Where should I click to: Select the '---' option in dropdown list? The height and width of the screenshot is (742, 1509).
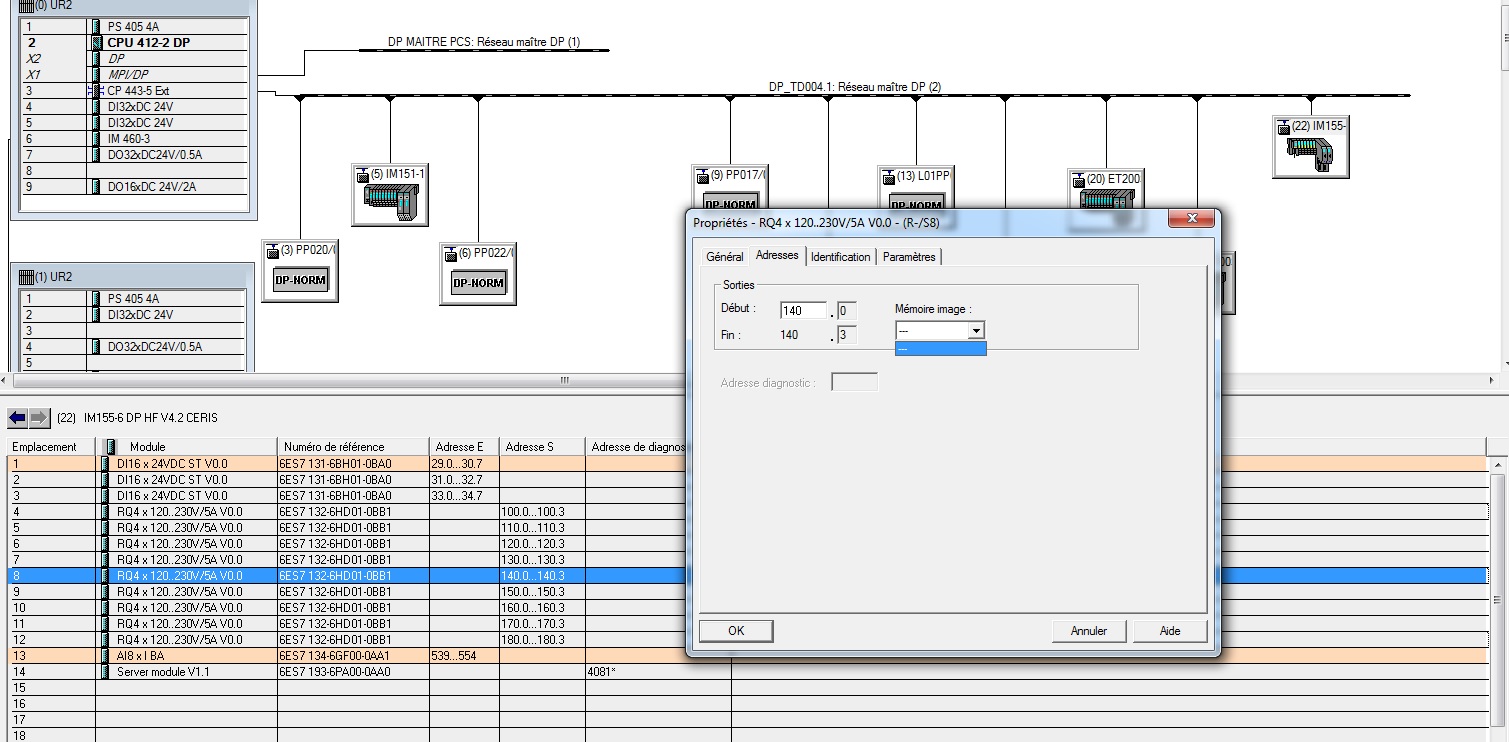pyautogui.click(x=940, y=349)
